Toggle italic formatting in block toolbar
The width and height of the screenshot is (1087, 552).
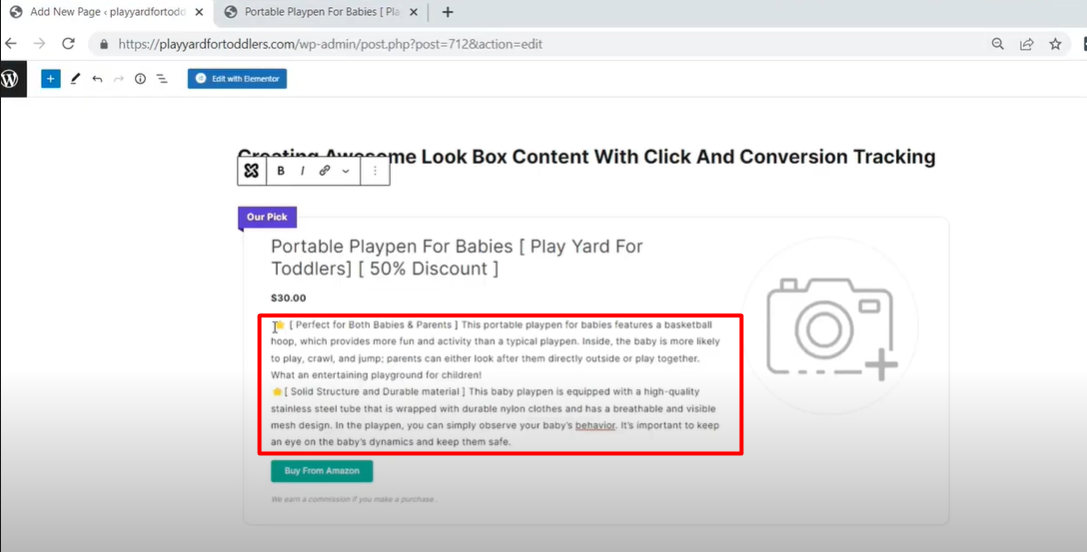[x=302, y=171]
